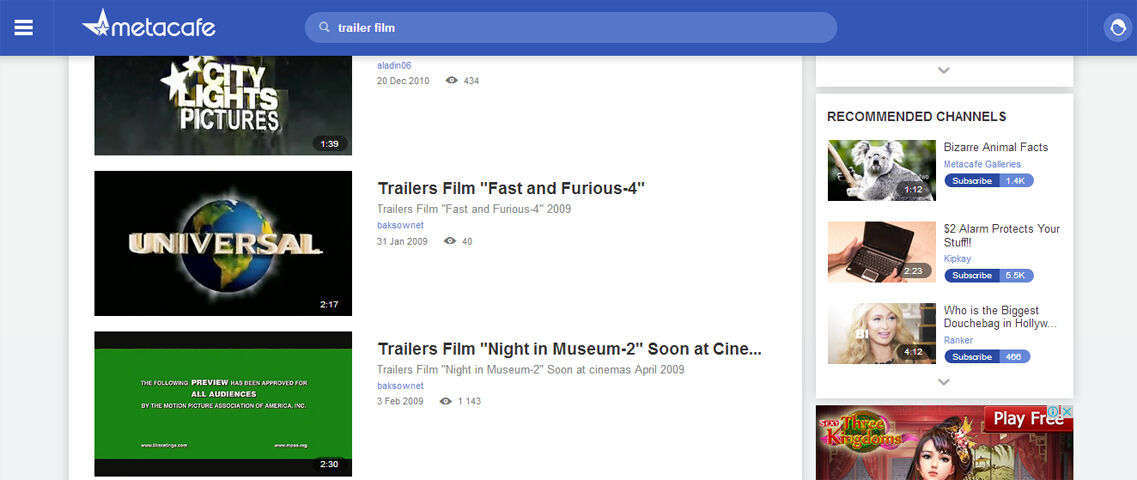Click the search magnifier icon
Image resolution: width=1137 pixels, height=480 pixels.
click(324, 28)
